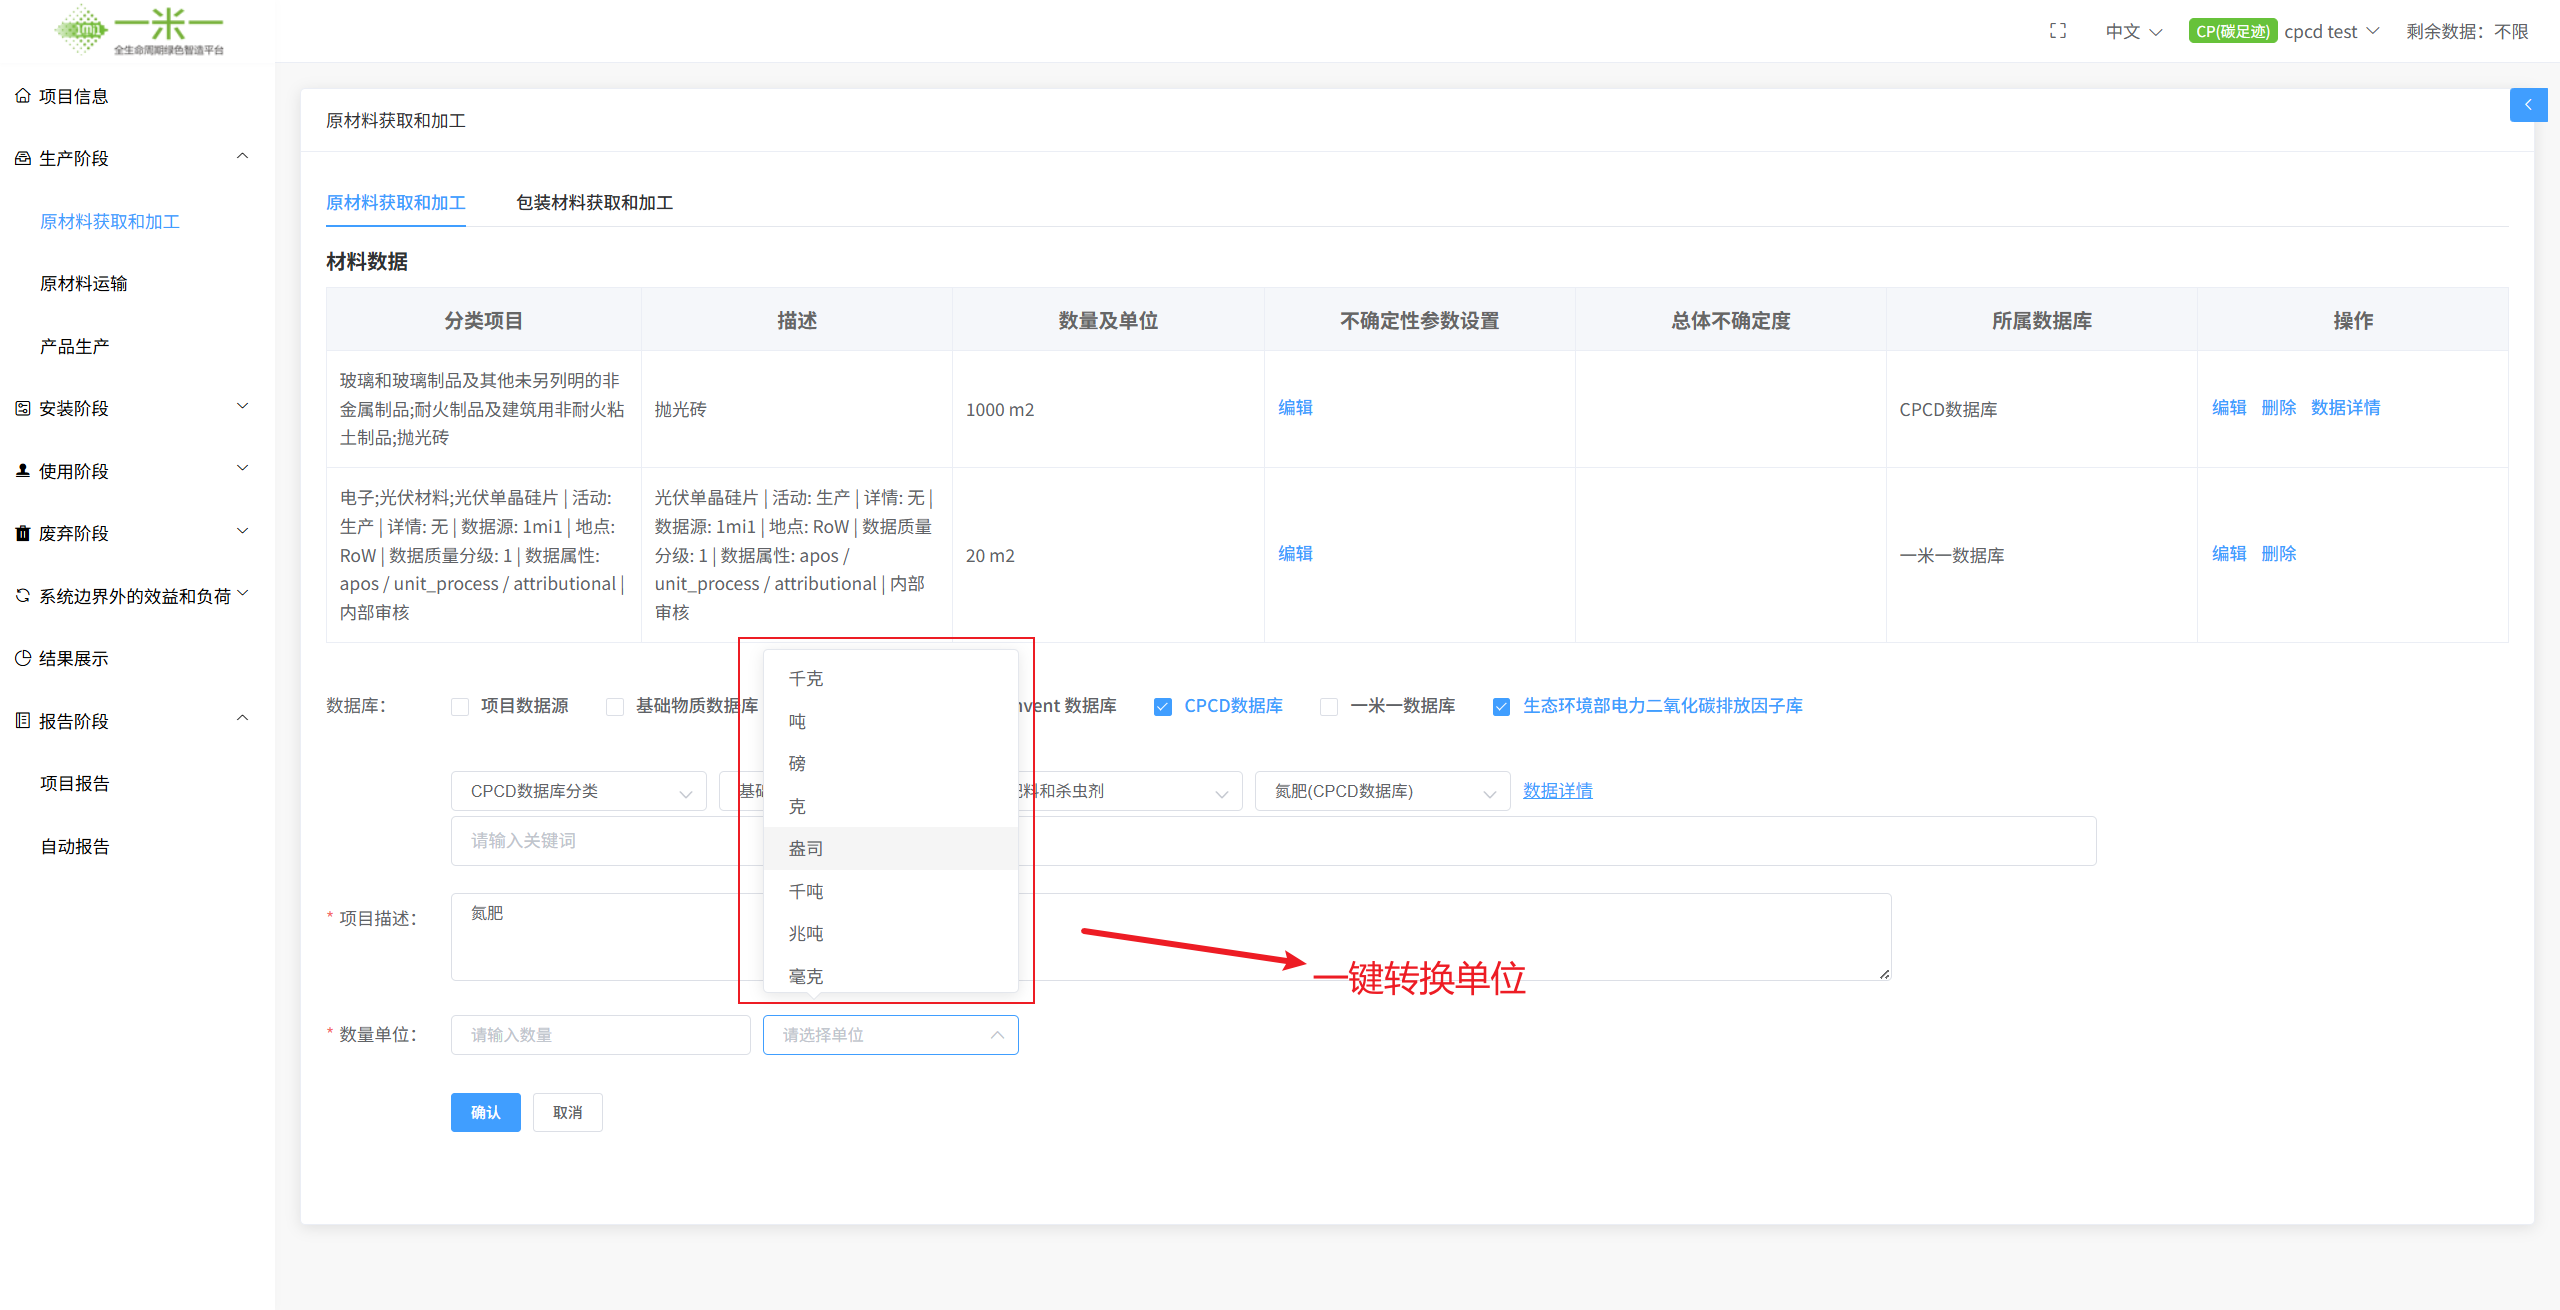The height and width of the screenshot is (1310, 2560).
Task: Collapse panel with blue arrow button
Action: [2527, 105]
